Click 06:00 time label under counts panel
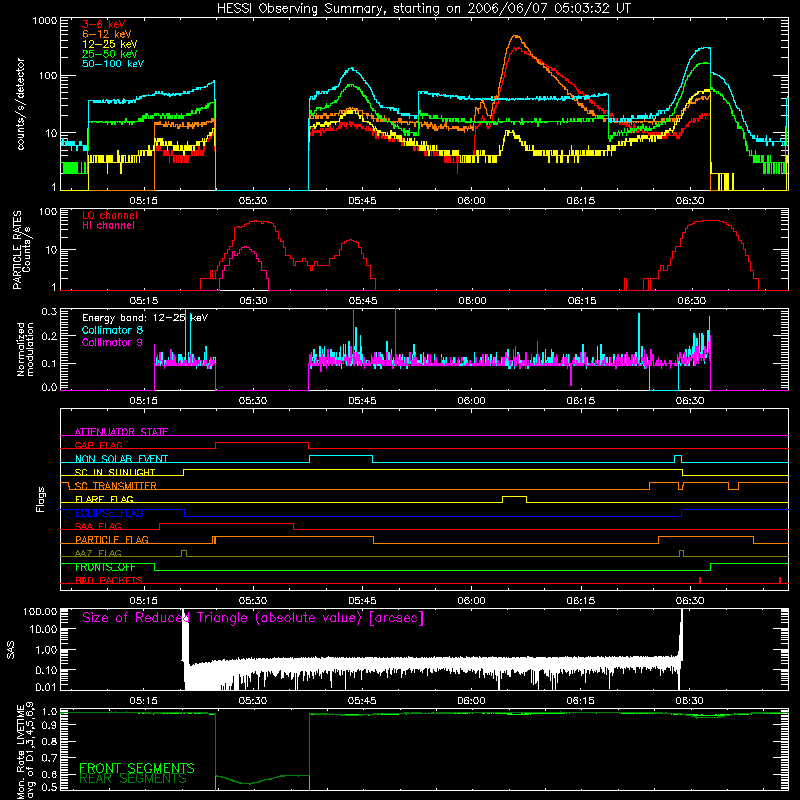 471,201
